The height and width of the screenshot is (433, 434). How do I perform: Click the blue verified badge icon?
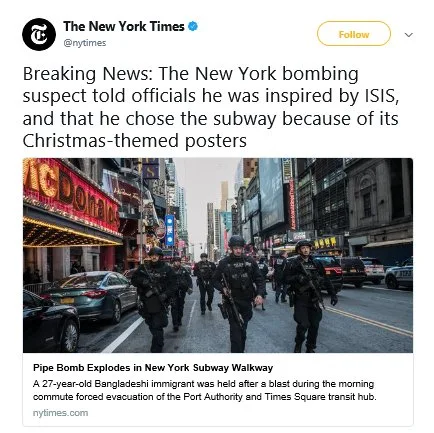(193, 26)
